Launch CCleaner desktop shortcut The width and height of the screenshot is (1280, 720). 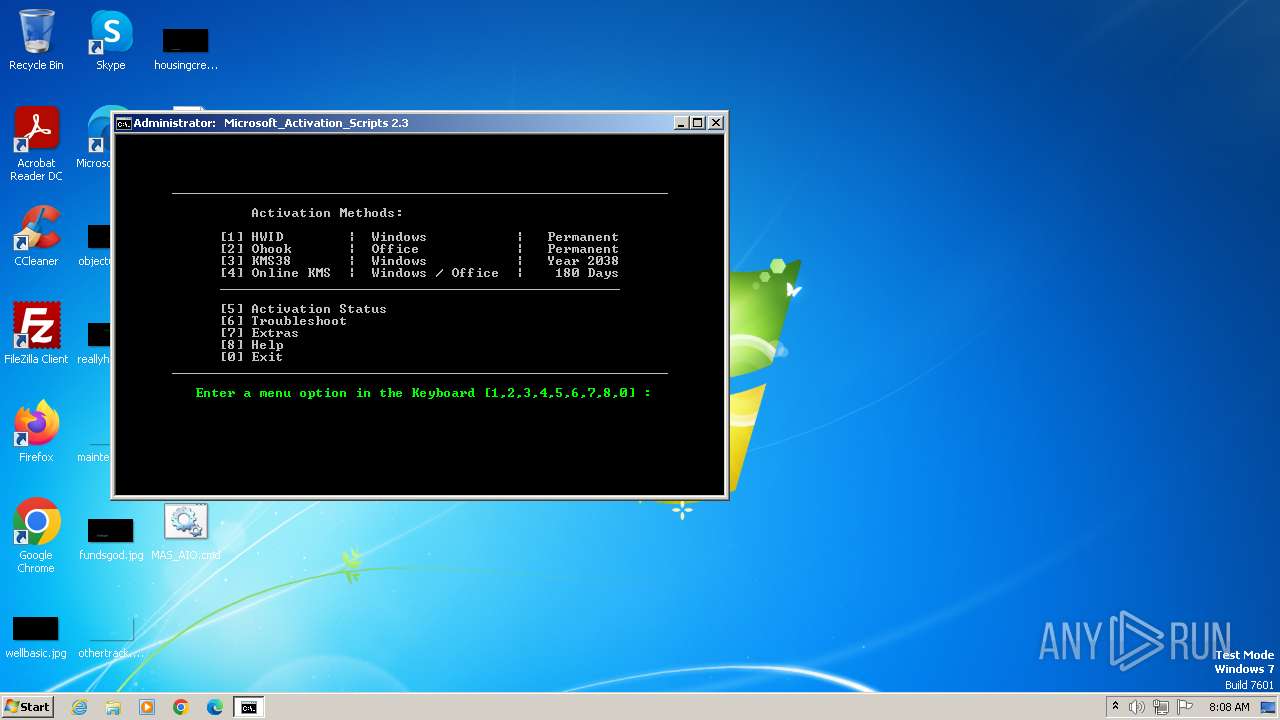pos(36,237)
